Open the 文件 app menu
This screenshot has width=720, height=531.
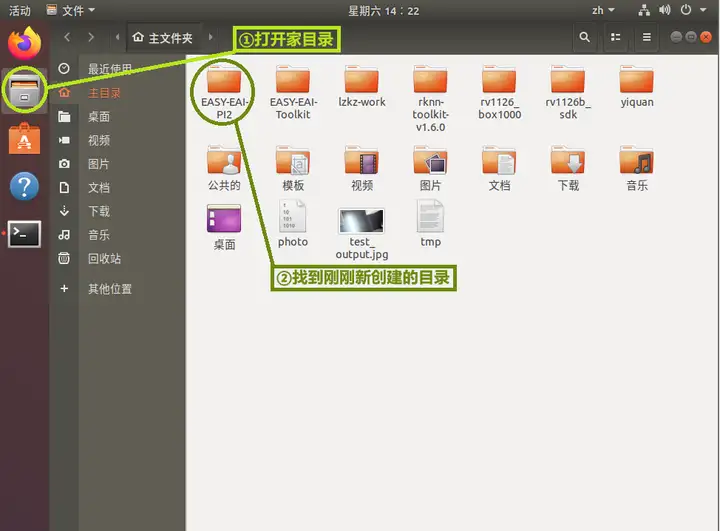coord(71,10)
